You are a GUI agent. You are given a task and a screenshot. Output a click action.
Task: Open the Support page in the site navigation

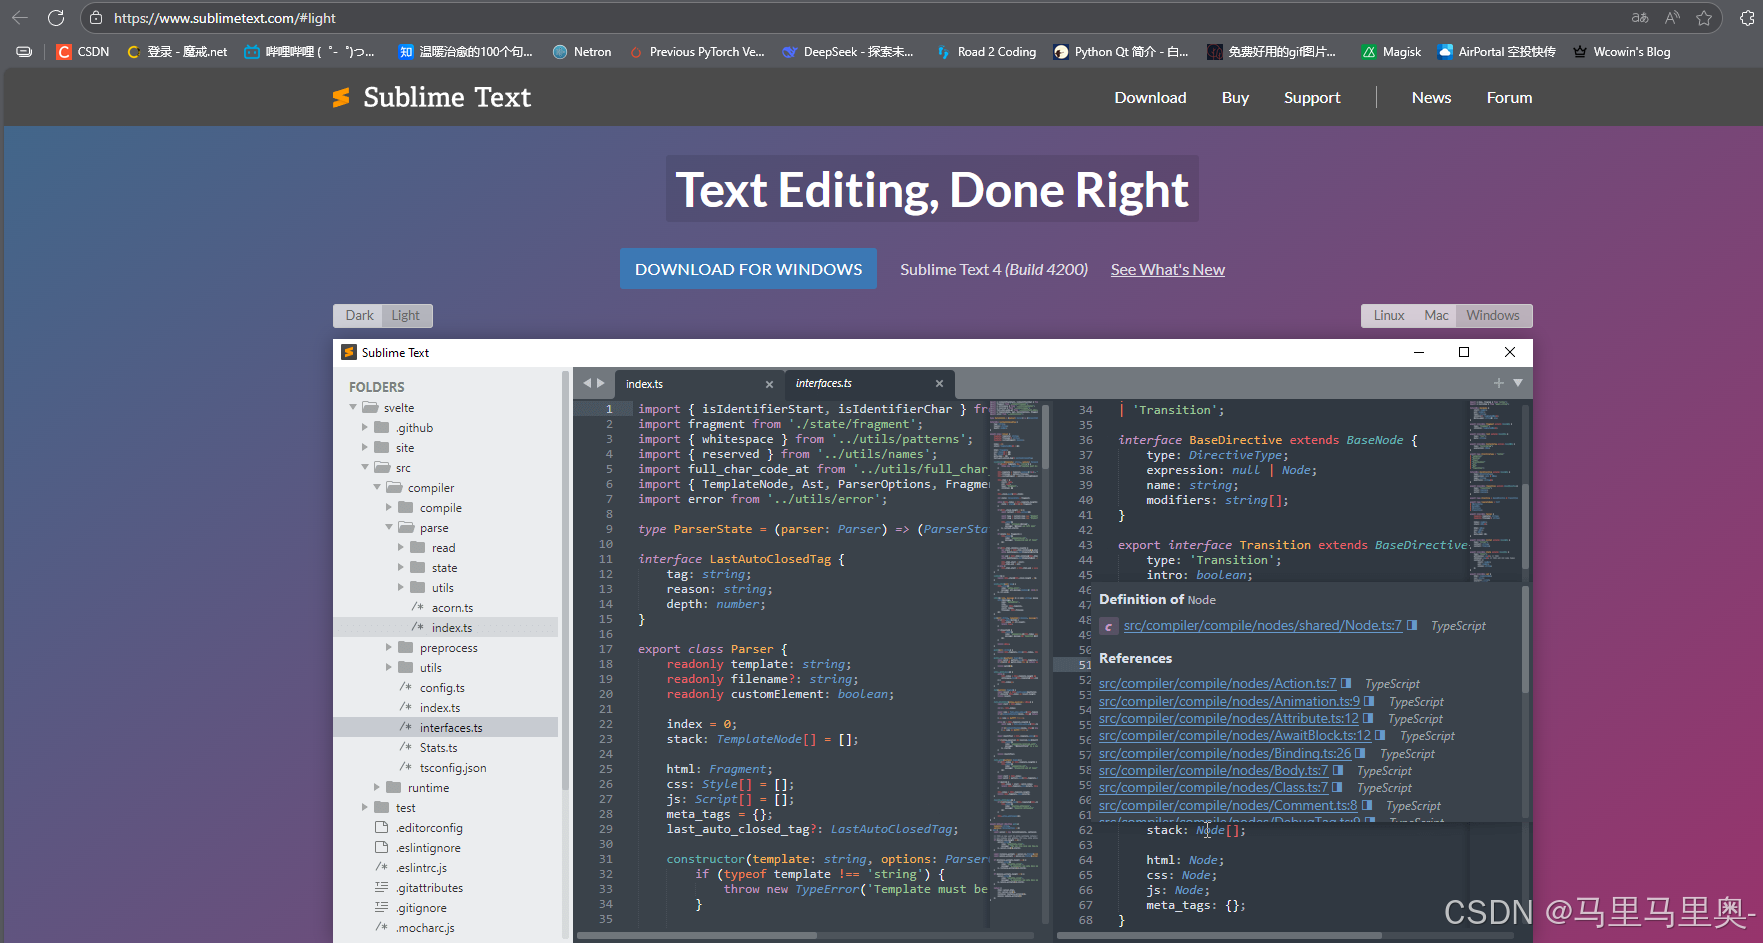1312,97
